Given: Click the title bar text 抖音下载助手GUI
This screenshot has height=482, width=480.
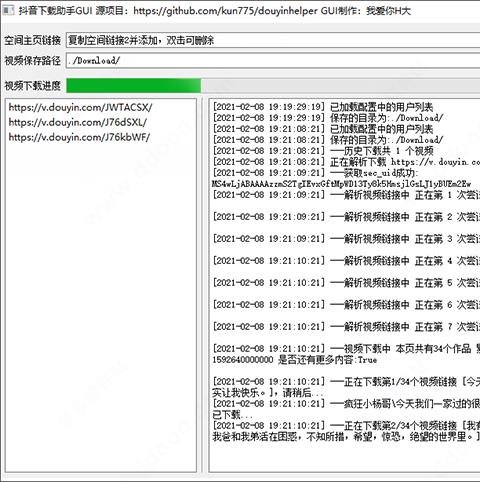Looking at the screenshot, I should click(55, 11).
